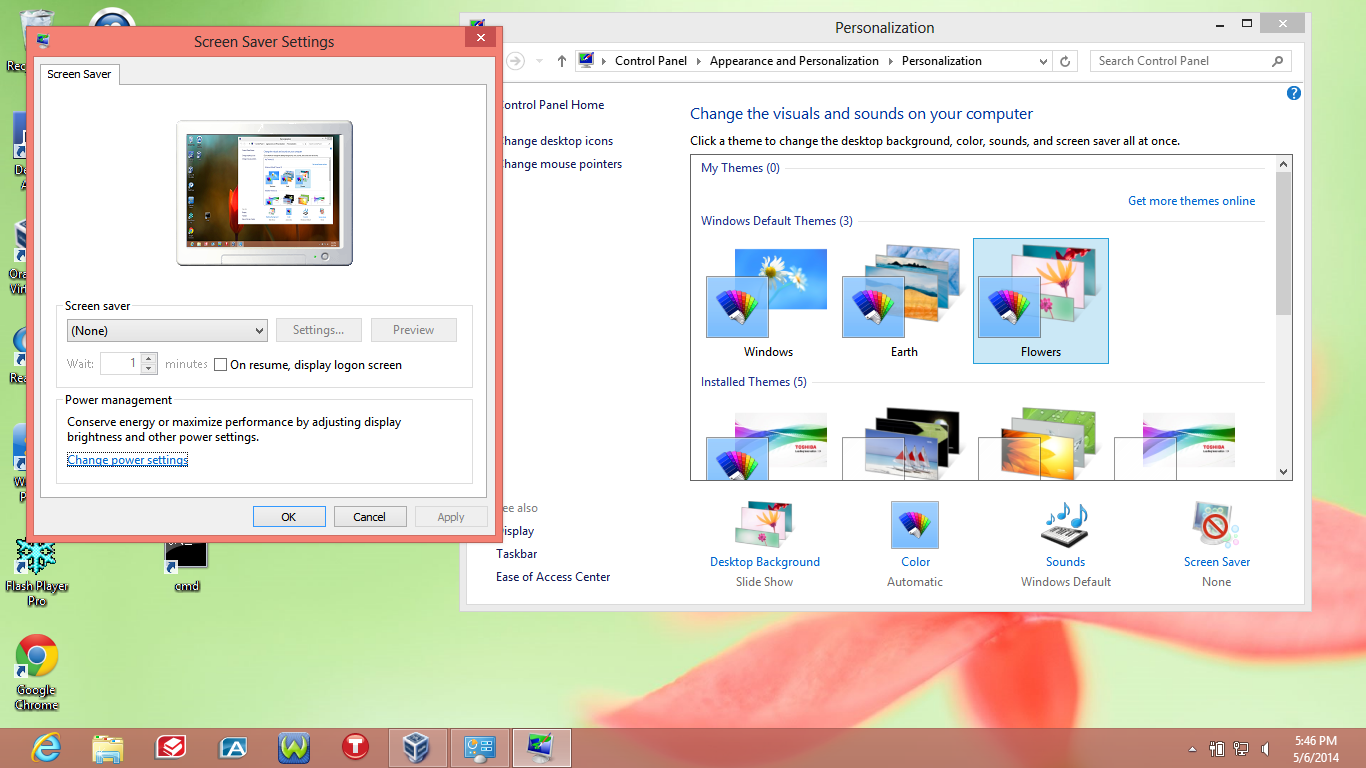The image size is (1366, 768).
Task: Open the blue letter A taskbar app
Action: tap(233, 748)
